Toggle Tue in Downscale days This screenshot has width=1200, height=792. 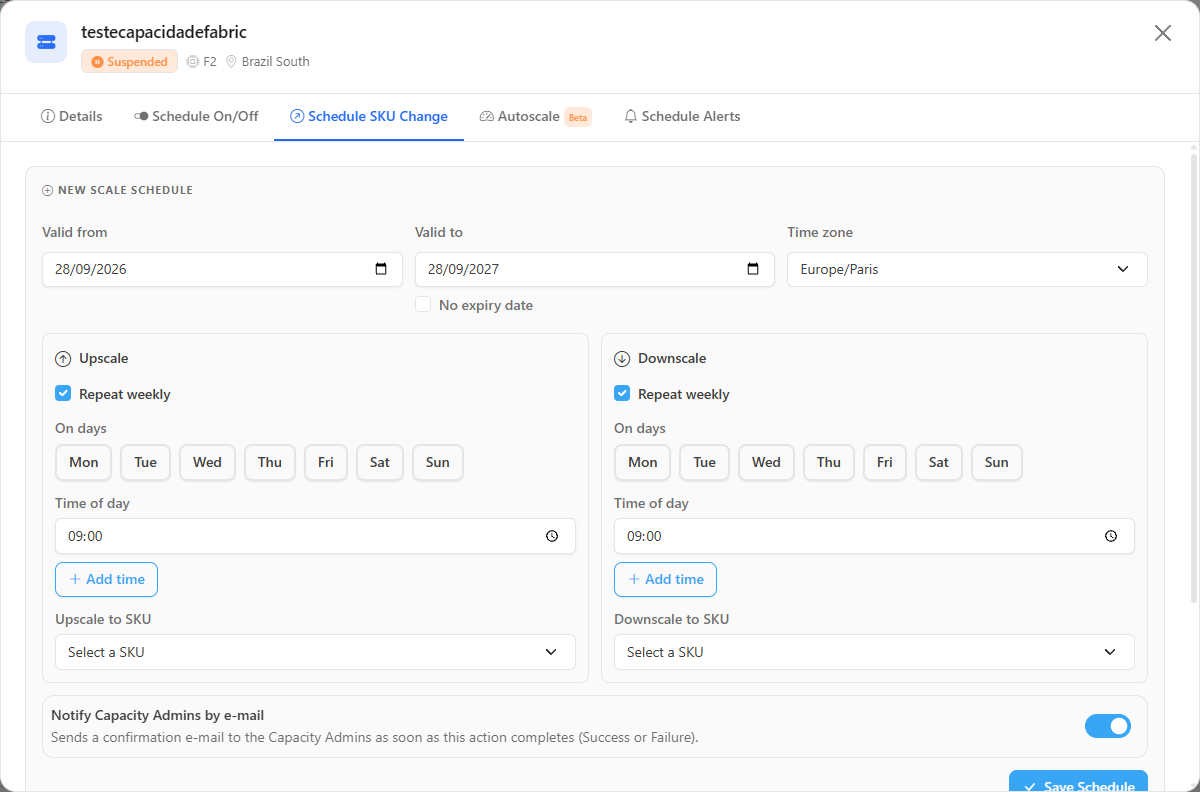[705, 462]
